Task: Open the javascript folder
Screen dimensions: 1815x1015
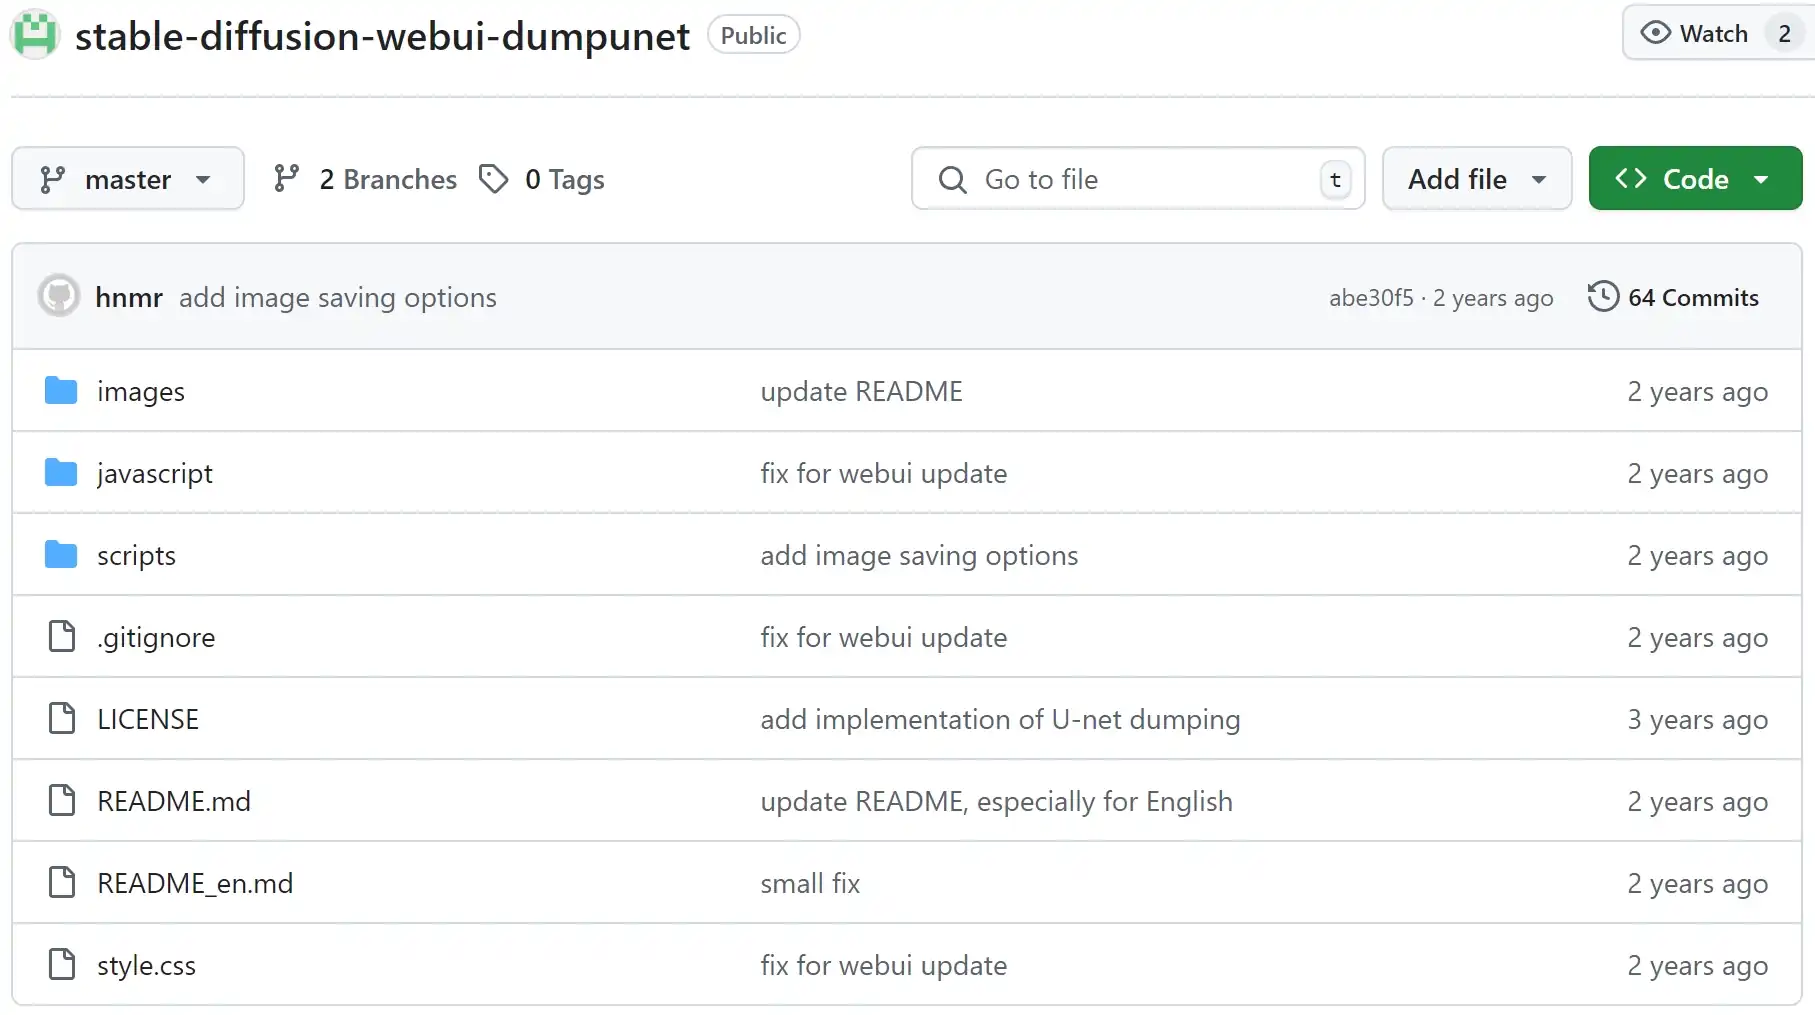Action: point(155,473)
